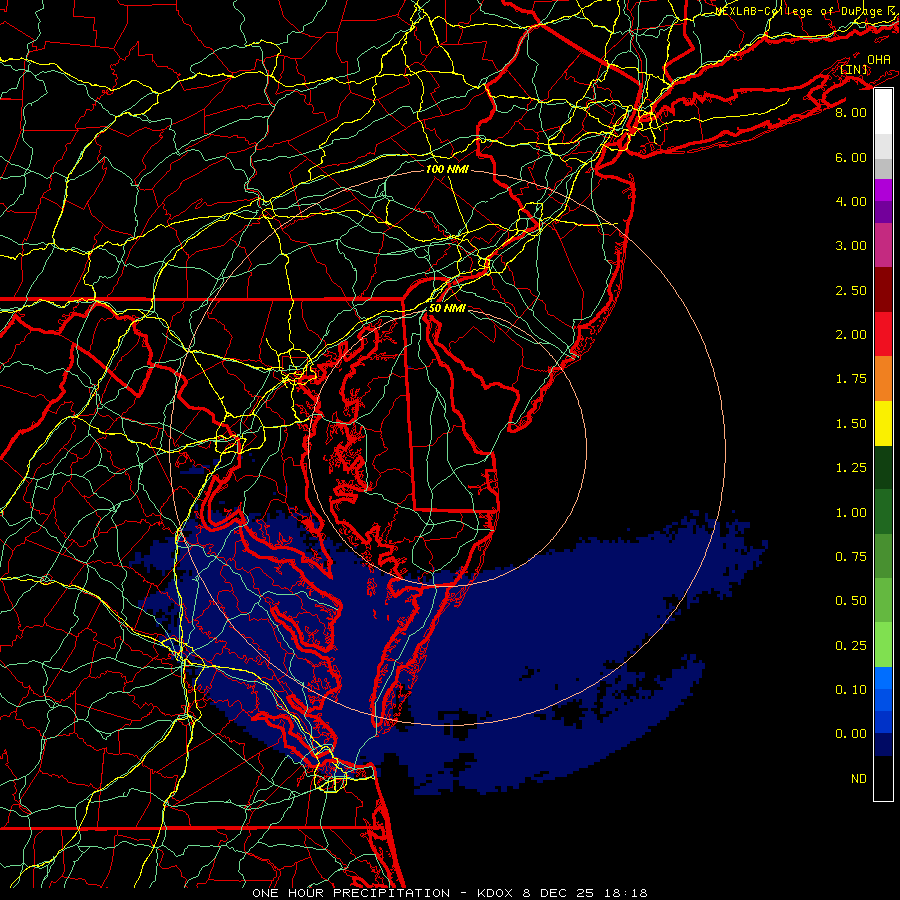900x900 pixels.
Task: Click the '0.50' legend value
Action: coord(851,601)
